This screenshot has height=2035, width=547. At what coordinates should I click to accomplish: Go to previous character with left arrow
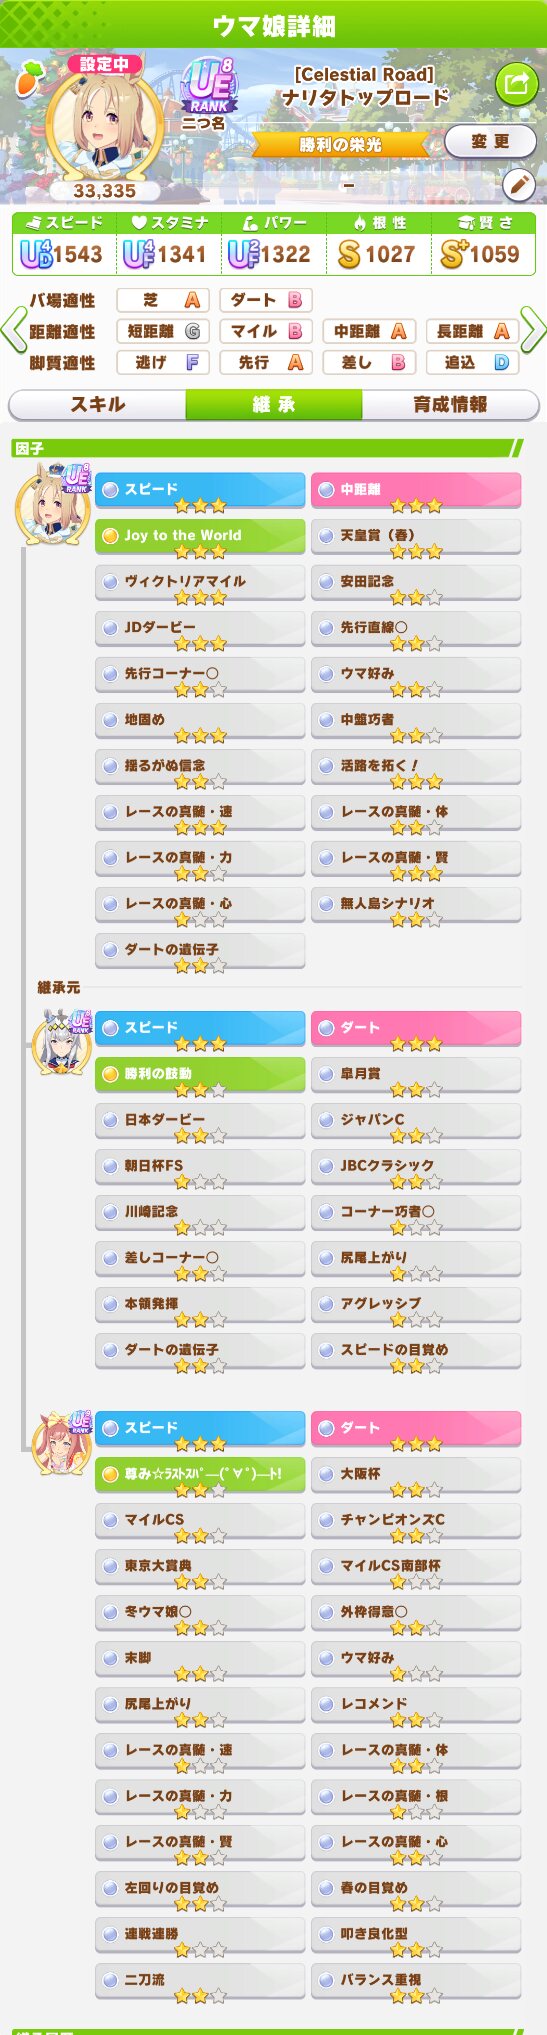(x=13, y=330)
